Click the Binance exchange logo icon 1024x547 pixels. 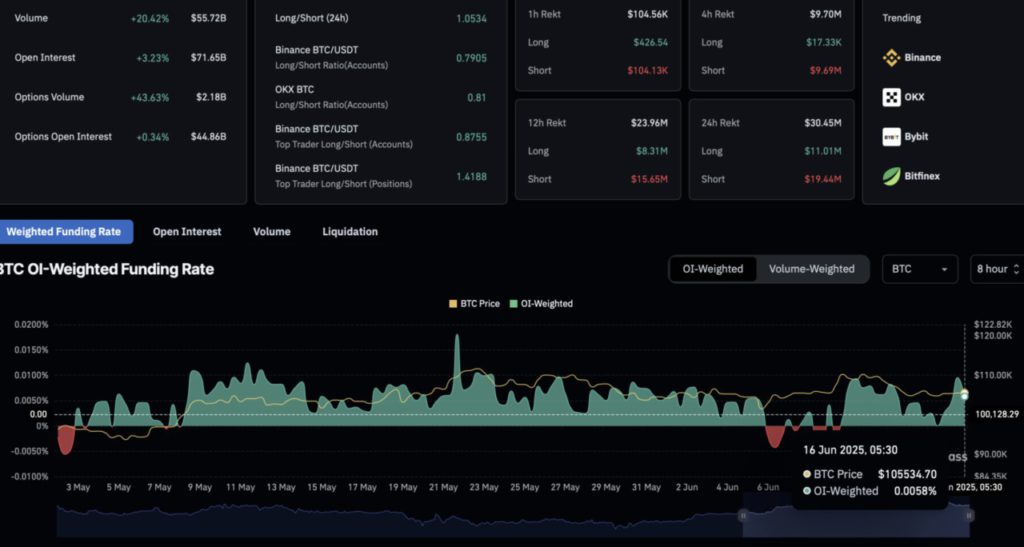[x=891, y=58]
